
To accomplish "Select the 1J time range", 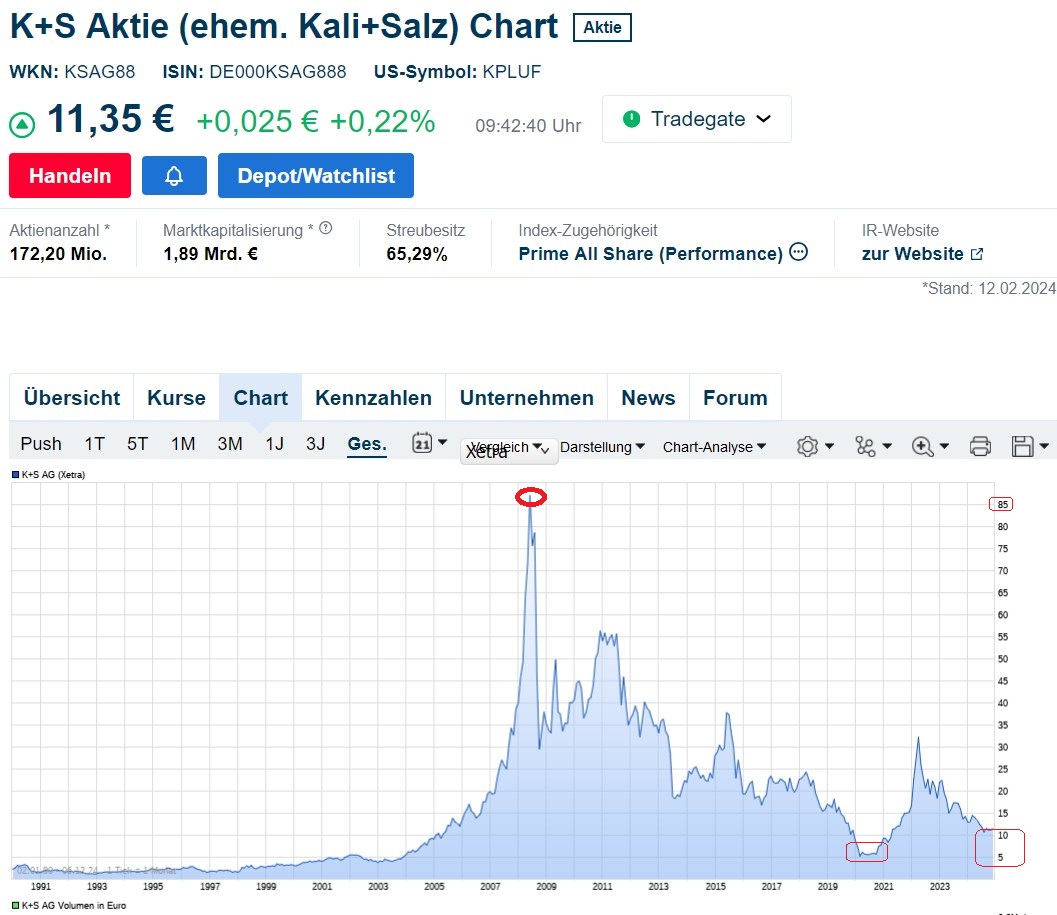I will (x=274, y=444).
